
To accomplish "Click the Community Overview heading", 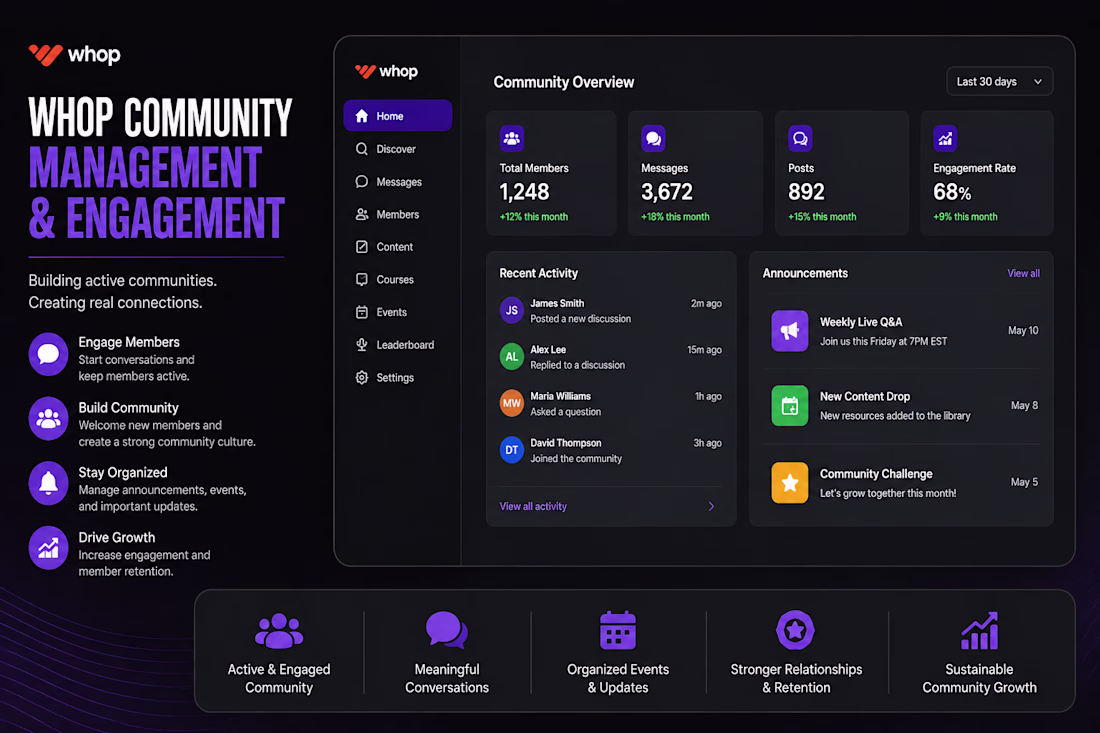I will click(x=563, y=82).
